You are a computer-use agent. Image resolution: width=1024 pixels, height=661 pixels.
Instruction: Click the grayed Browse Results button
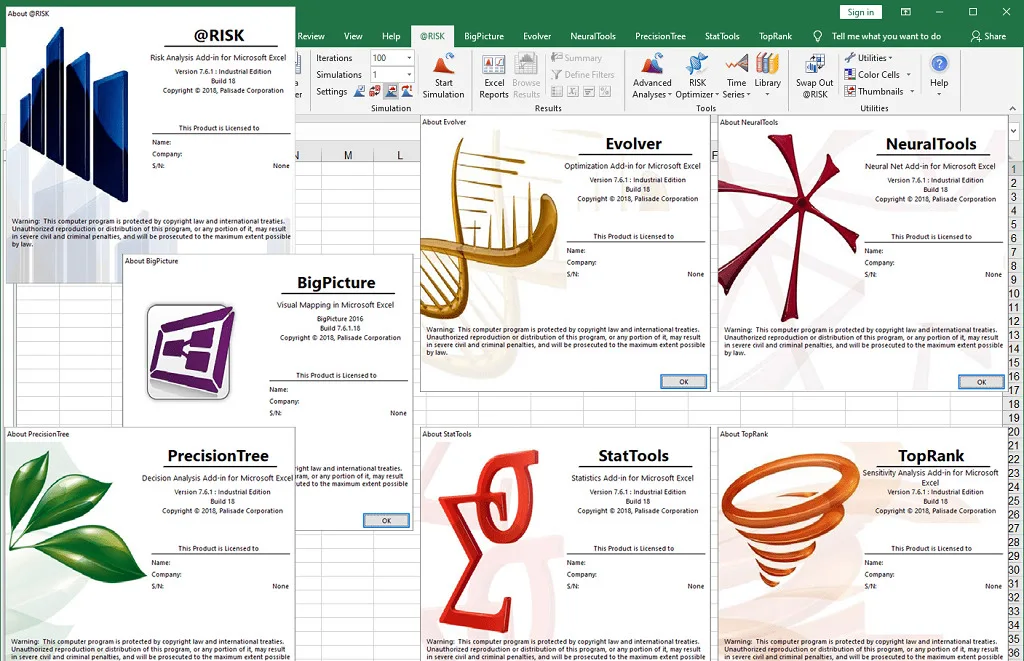click(x=526, y=76)
